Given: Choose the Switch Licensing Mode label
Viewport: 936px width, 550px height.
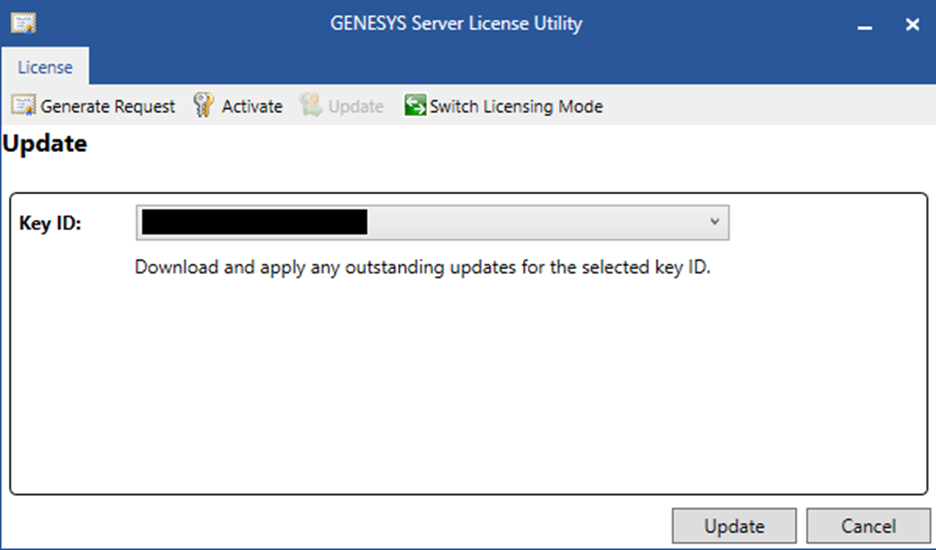Looking at the screenshot, I should click(x=516, y=106).
